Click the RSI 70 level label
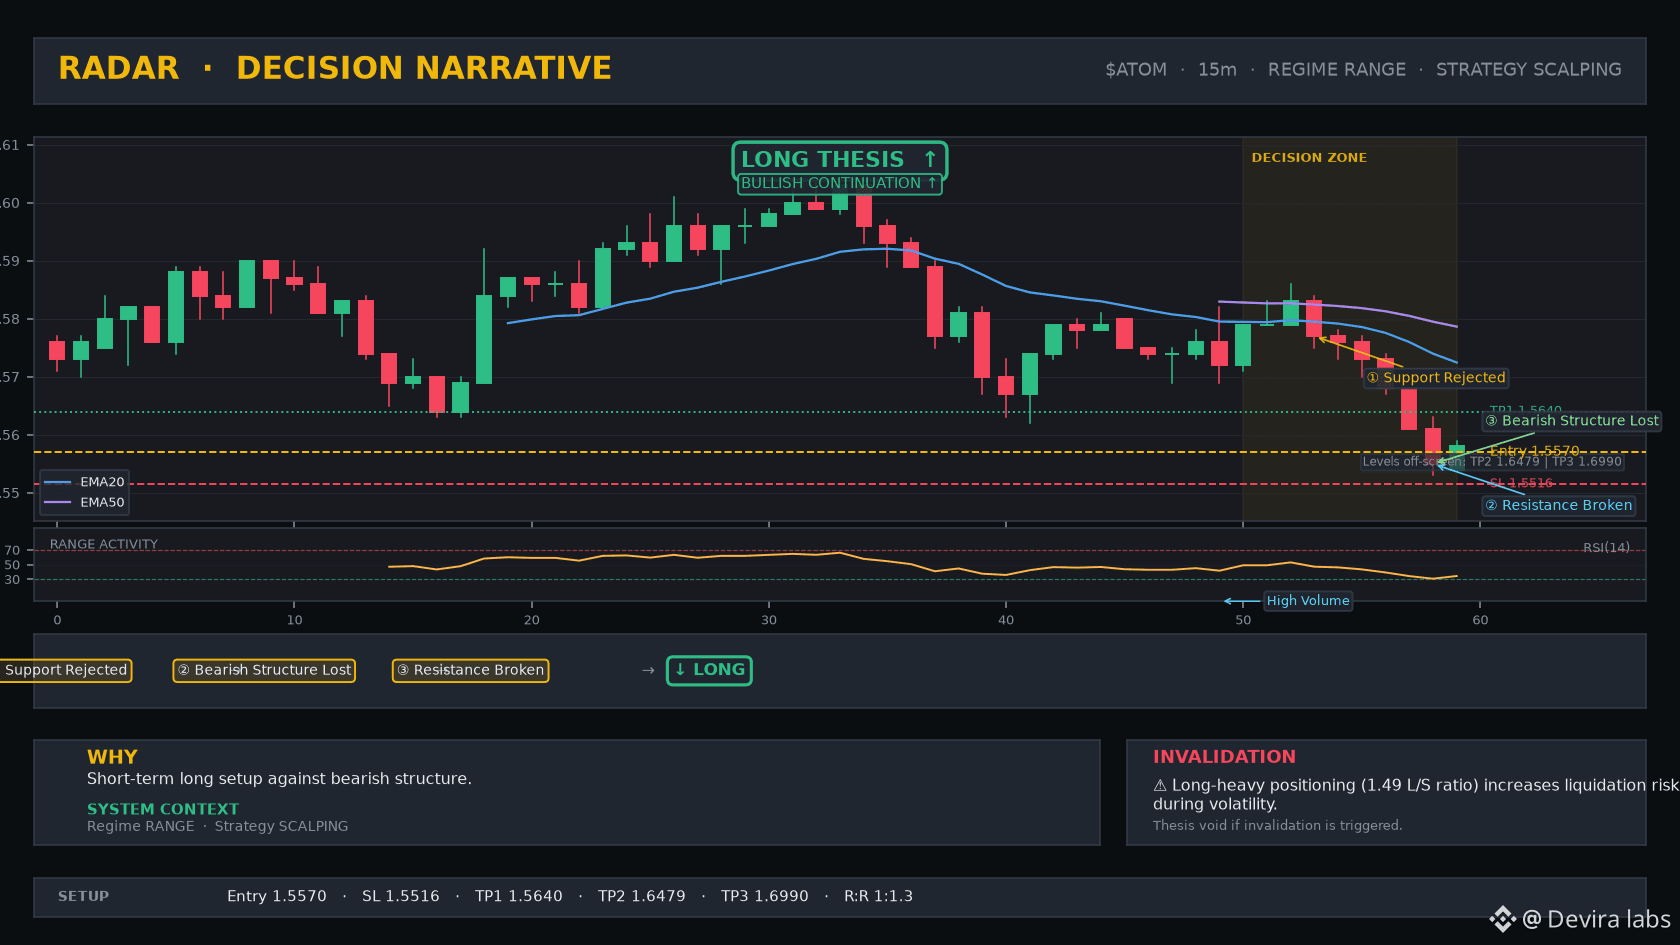The width and height of the screenshot is (1680, 945). (x=12, y=551)
